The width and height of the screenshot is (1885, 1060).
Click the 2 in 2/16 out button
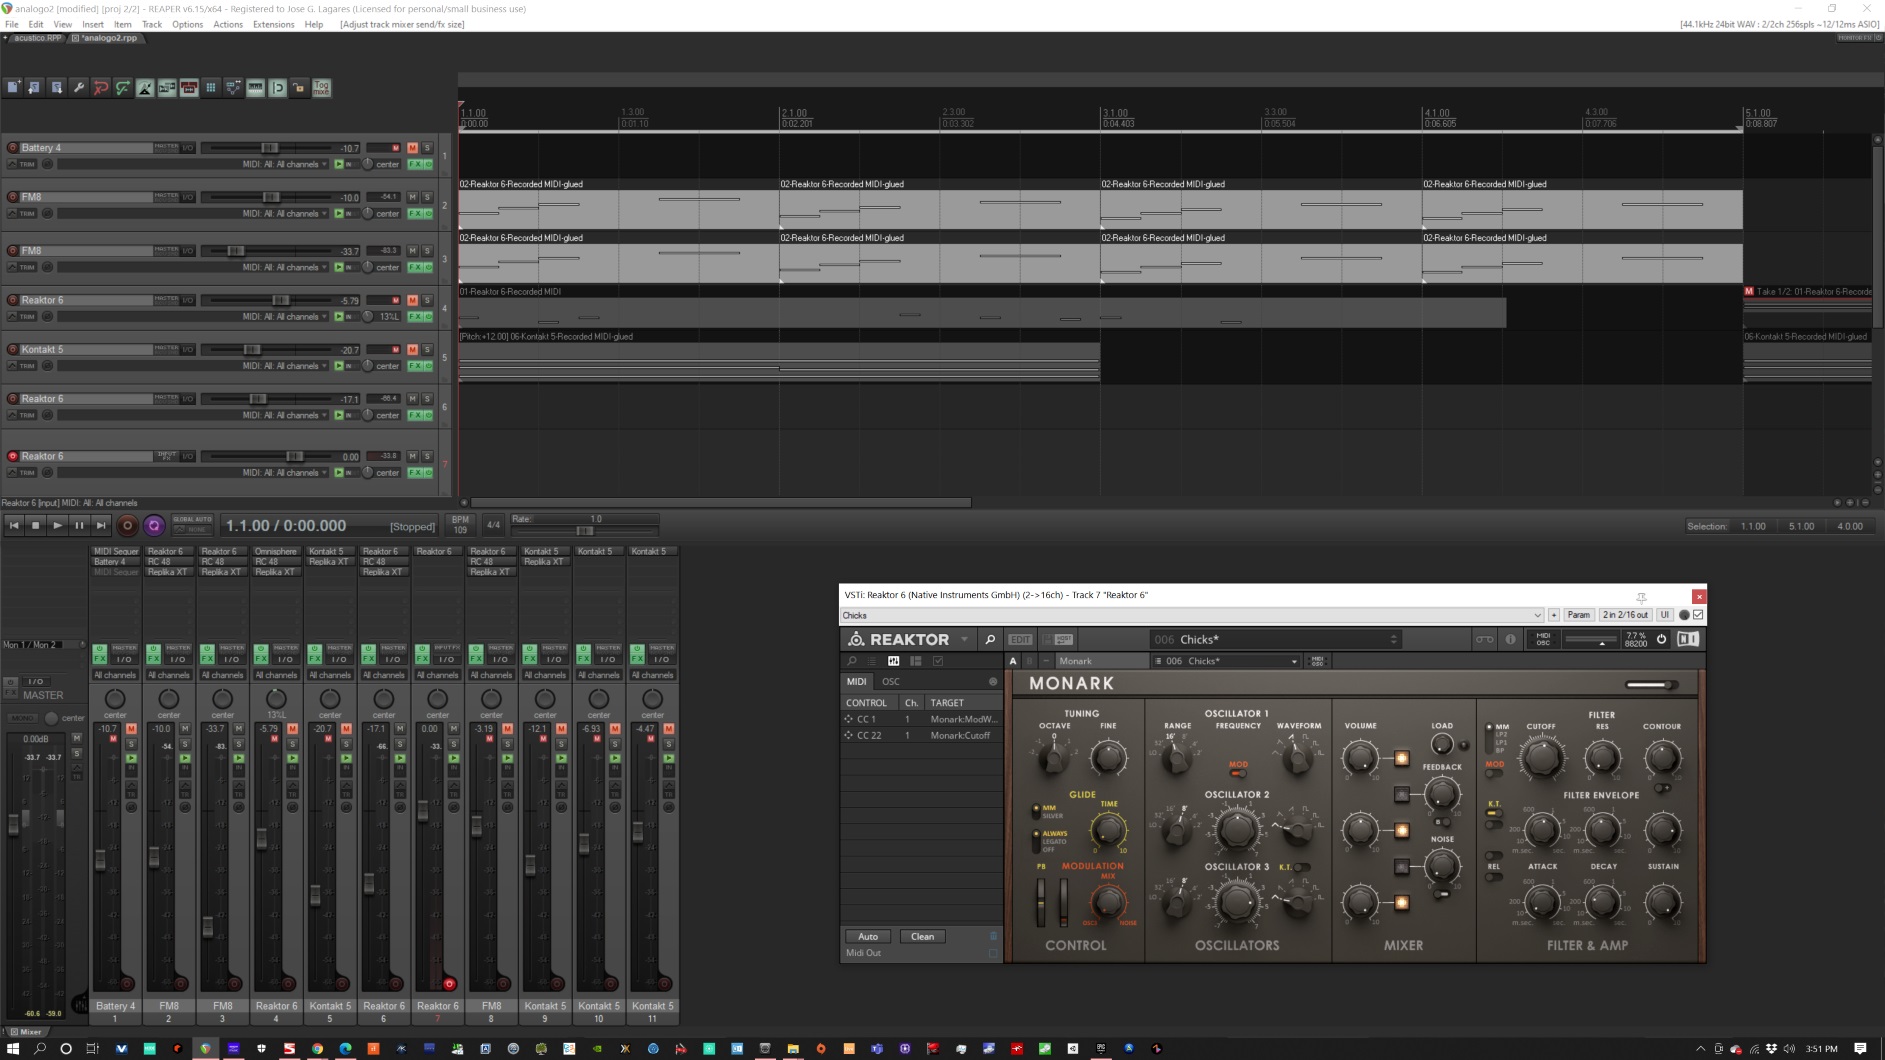(x=1625, y=615)
